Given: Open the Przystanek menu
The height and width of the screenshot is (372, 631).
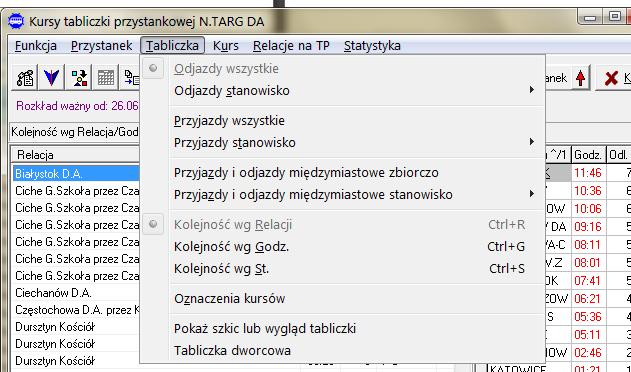Looking at the screenshot, I should [101, 45].
